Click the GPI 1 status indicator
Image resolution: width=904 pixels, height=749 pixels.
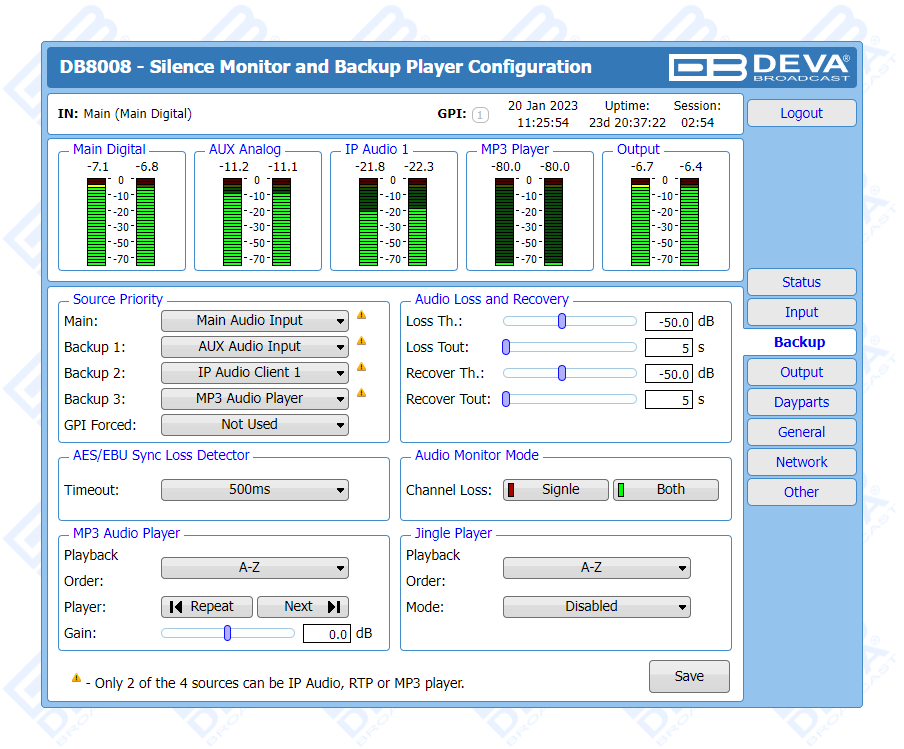[x=480, y=115]
